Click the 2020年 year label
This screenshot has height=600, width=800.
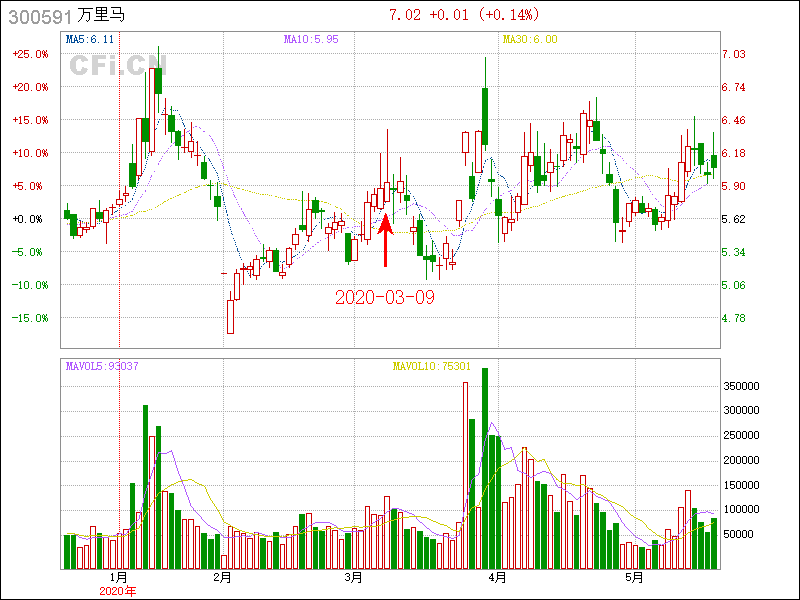(117, 591)
